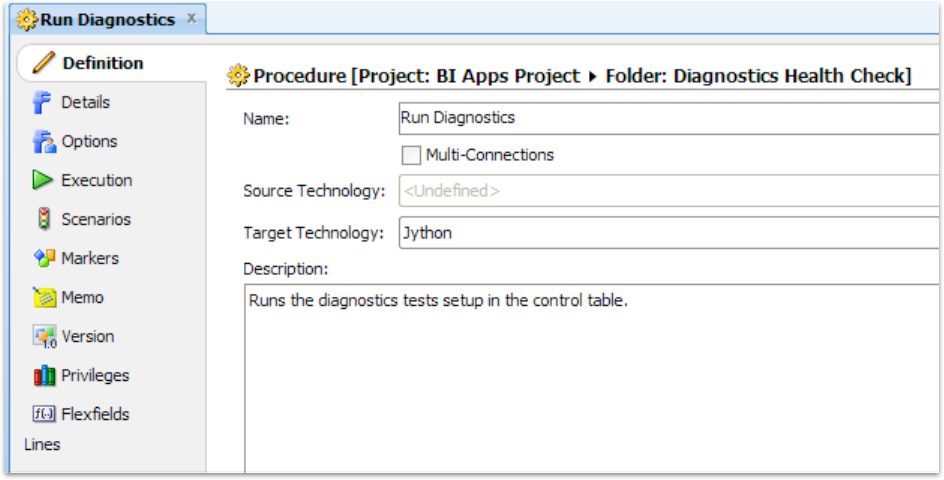This screenshot has width=944, height=480.
Task: Open the Target Technology Jython dropdown
Action: coord(669,233)
